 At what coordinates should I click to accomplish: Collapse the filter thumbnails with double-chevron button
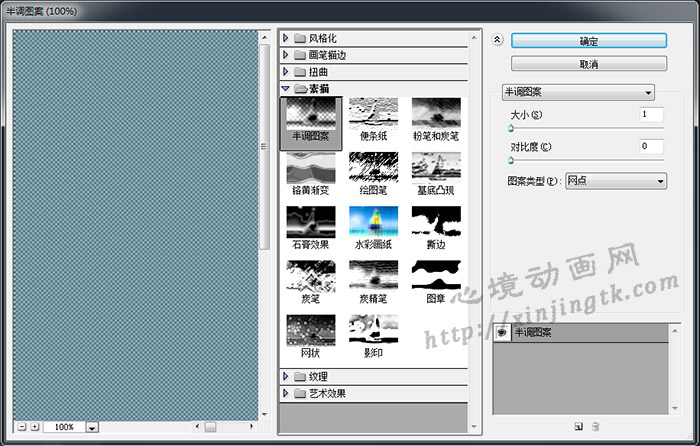click(x=498, y=41)
